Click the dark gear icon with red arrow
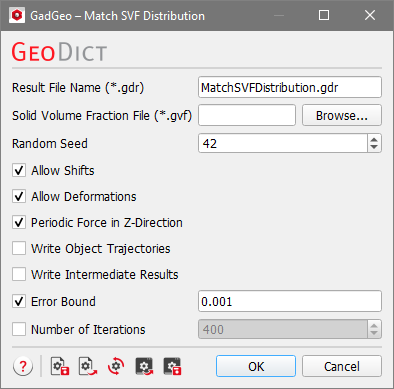Image resolution: width=394 pixels, height=389 pixels. tap(144, 366)
